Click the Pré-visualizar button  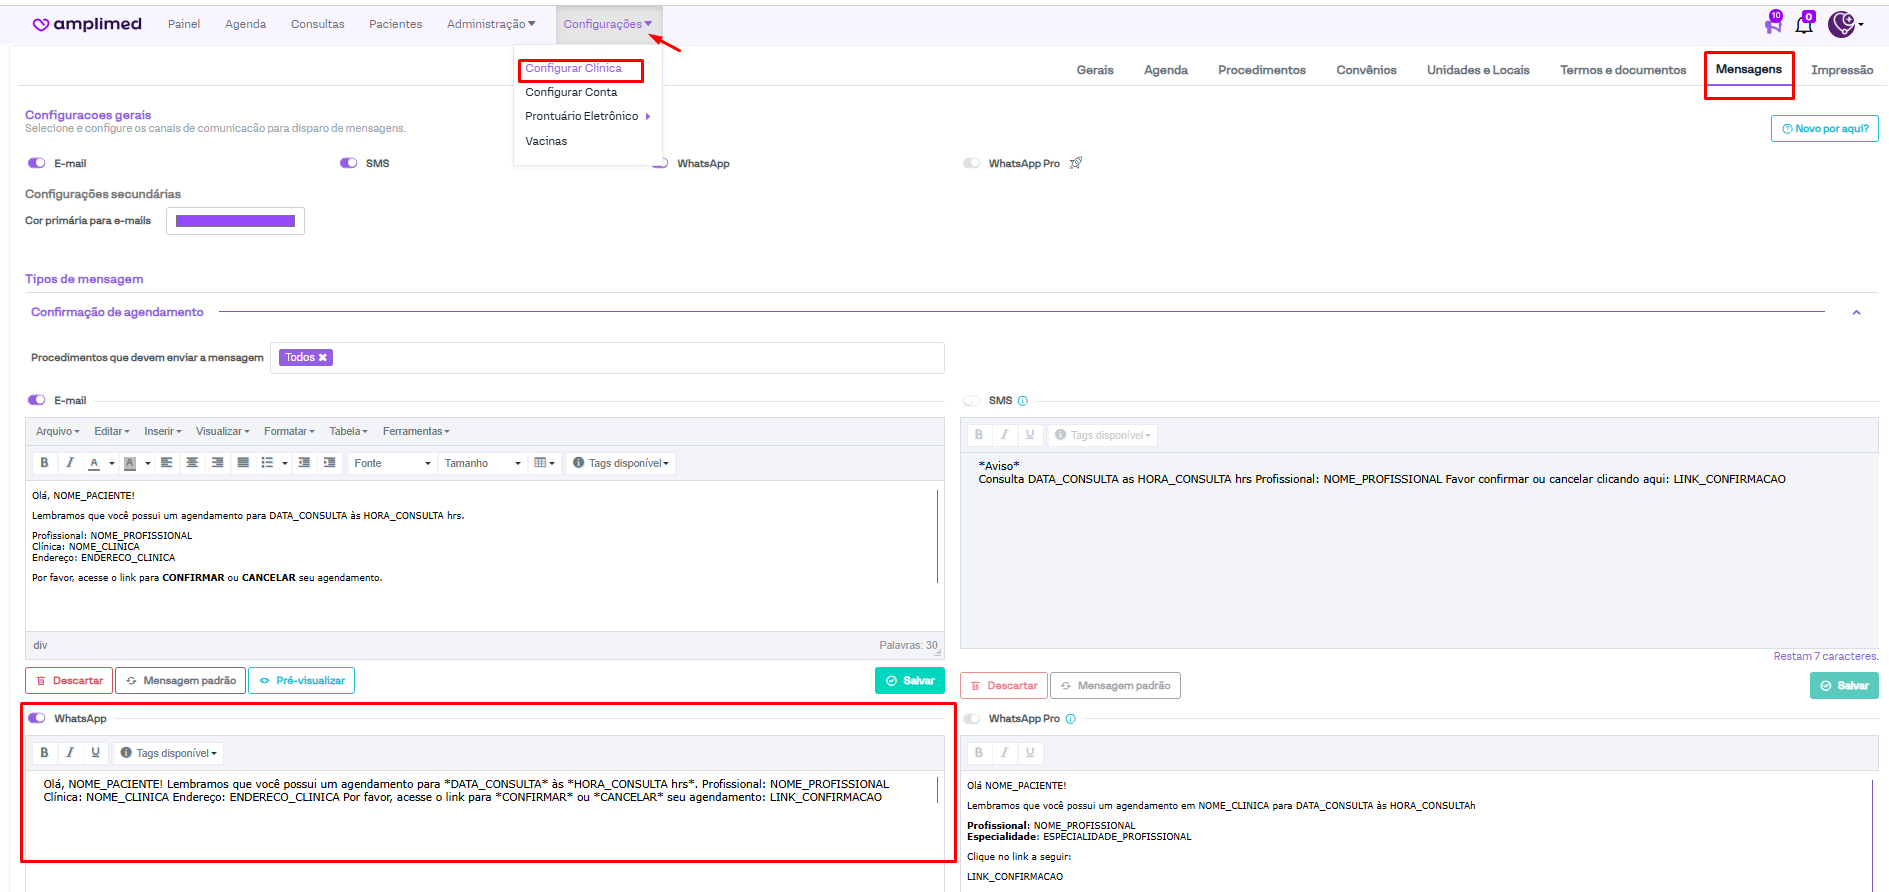tap(301, 681)
